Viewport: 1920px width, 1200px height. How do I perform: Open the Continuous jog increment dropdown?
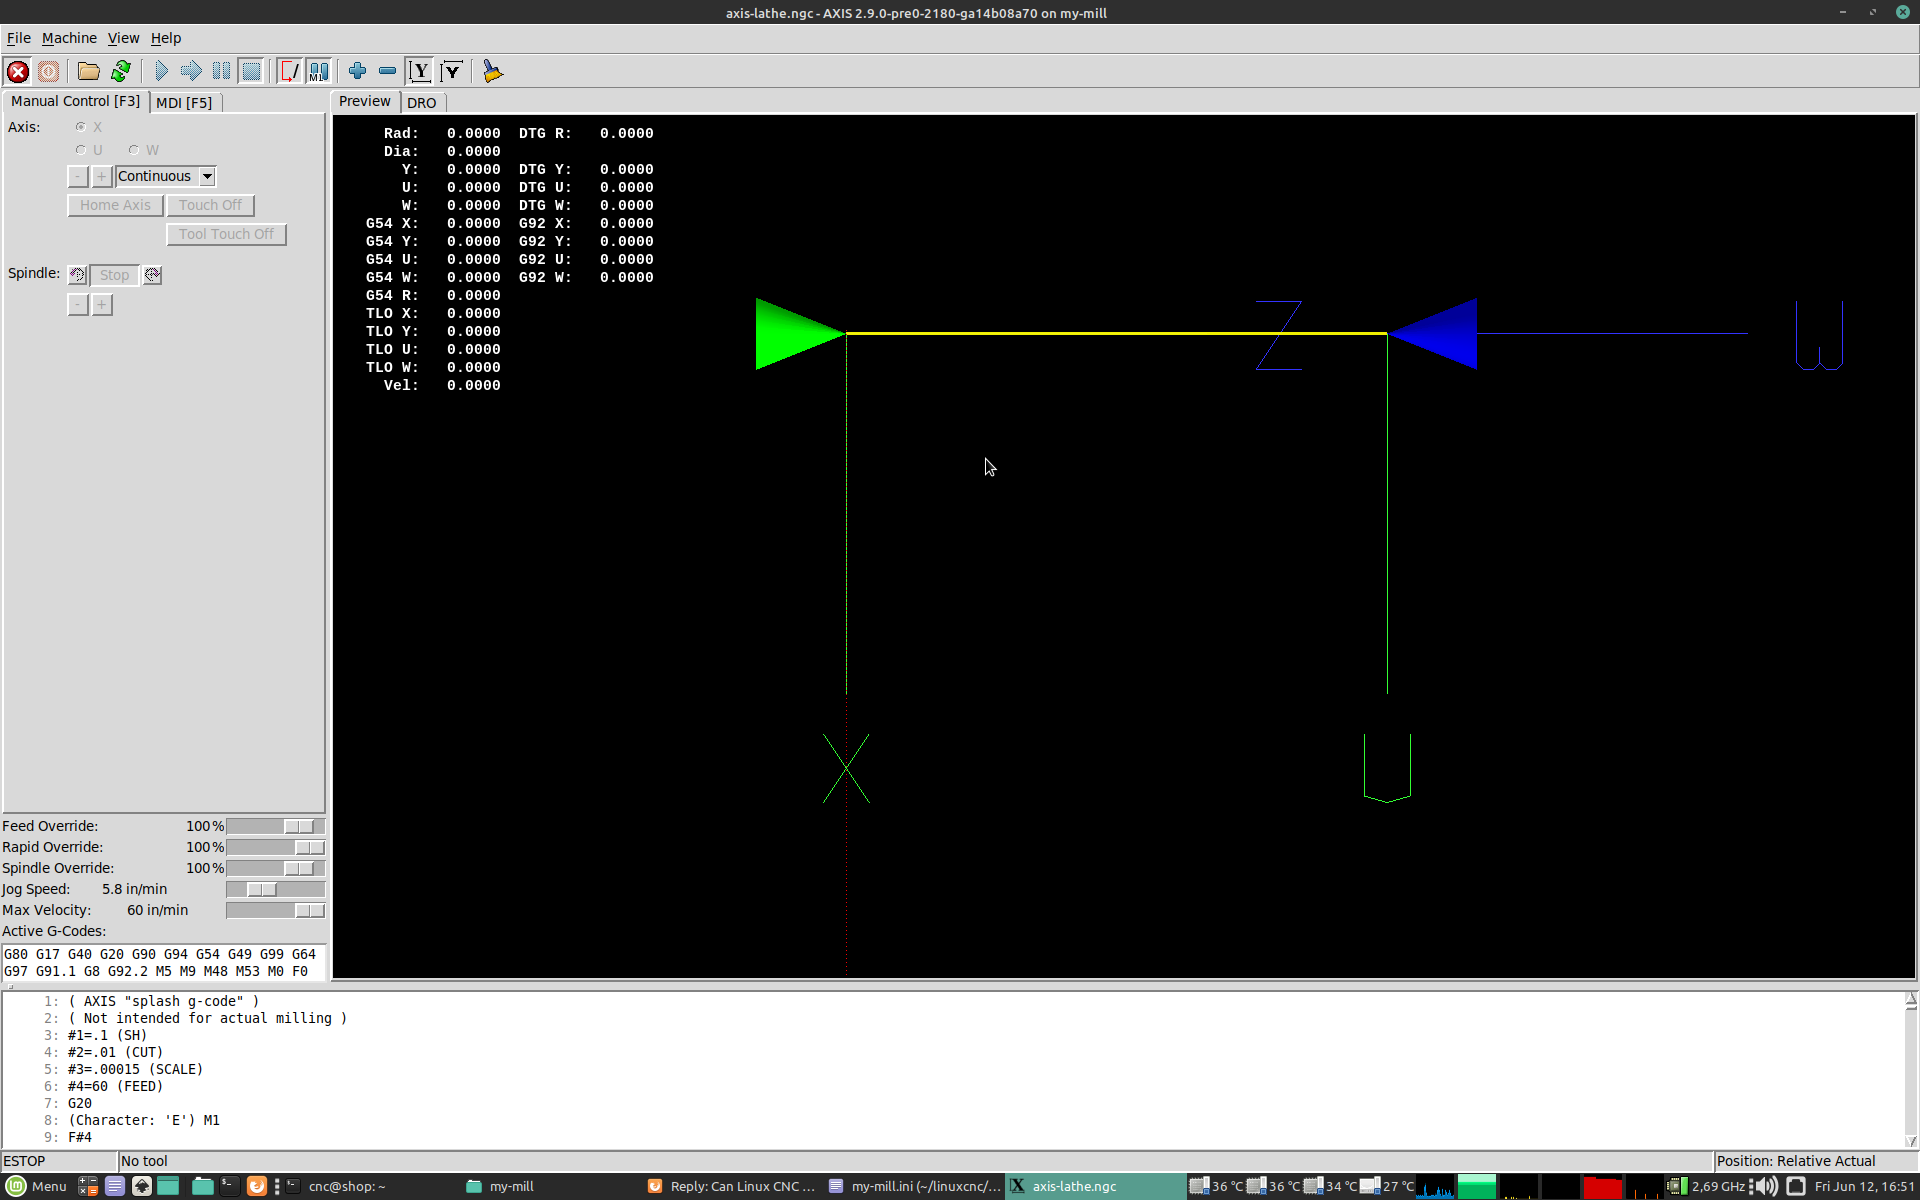click(x=207, y=176)
